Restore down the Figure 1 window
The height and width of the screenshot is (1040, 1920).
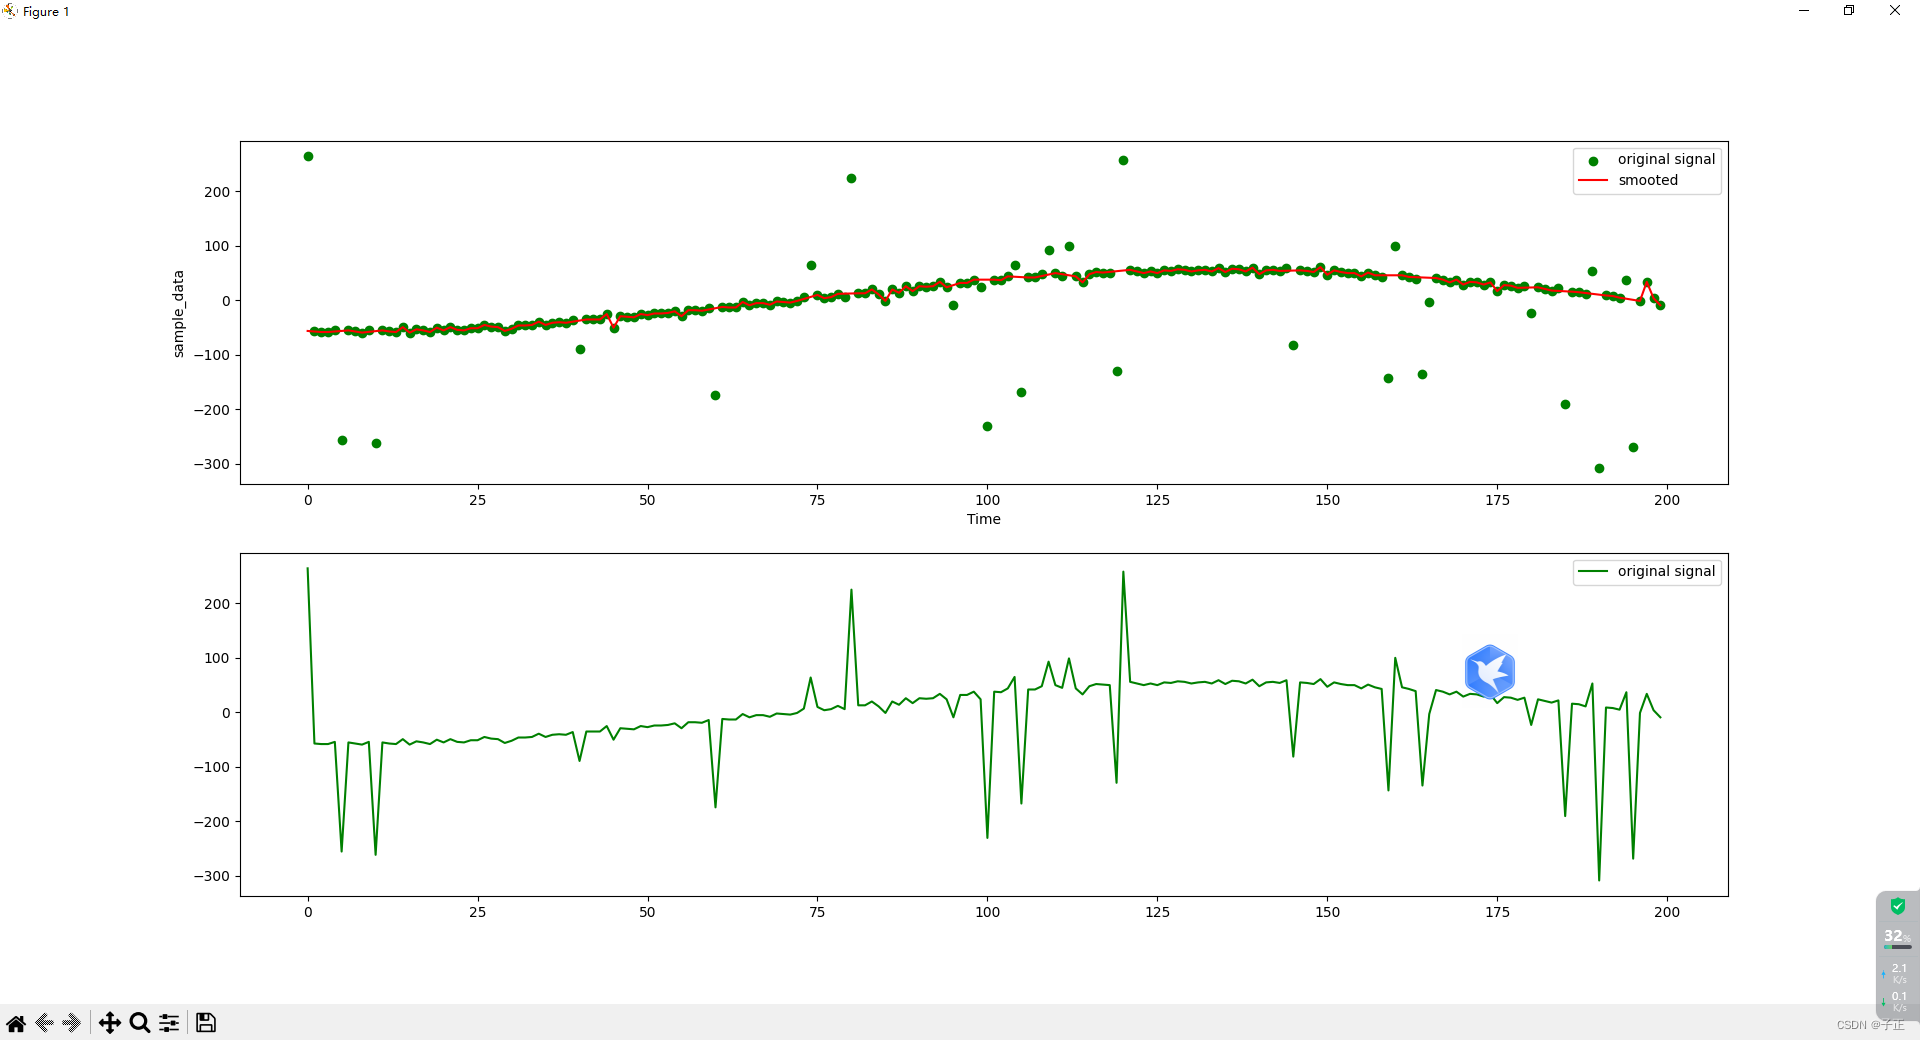1849,11
